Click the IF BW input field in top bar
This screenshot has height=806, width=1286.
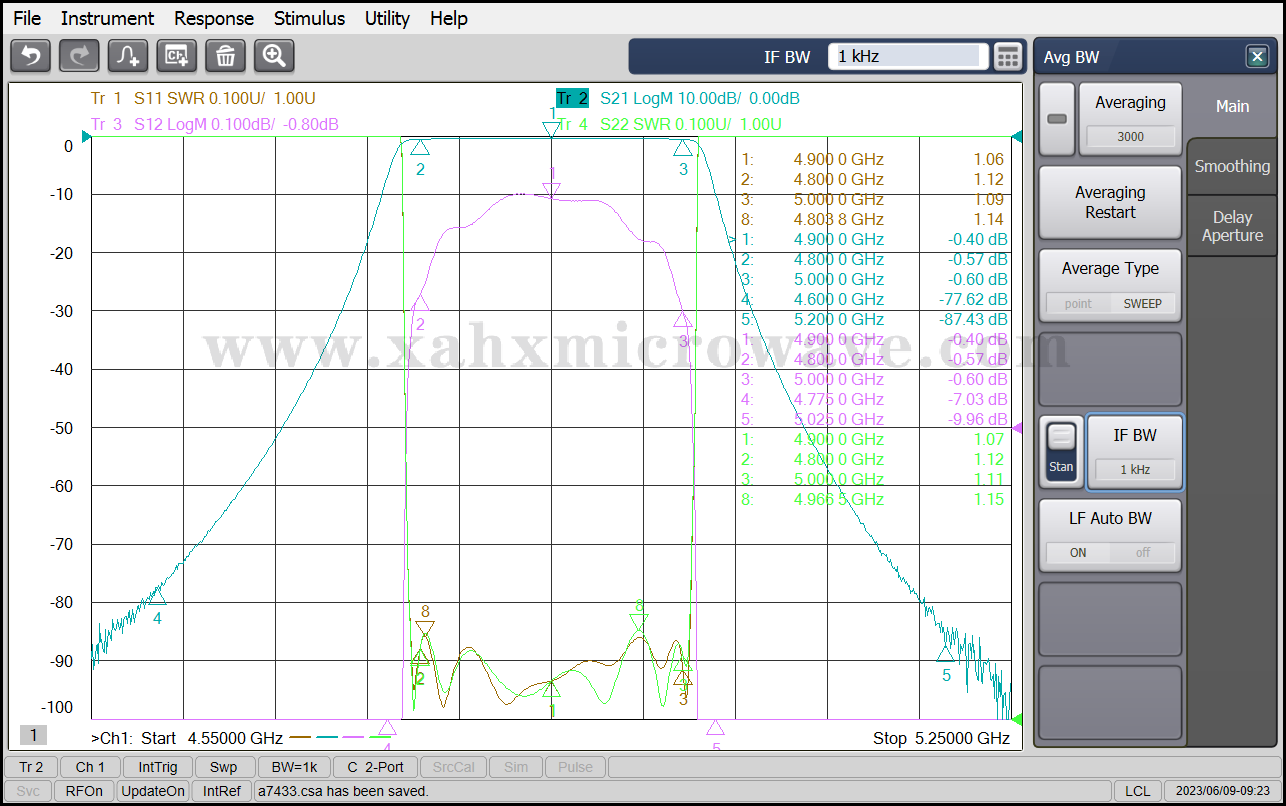[x=908, y=57]
